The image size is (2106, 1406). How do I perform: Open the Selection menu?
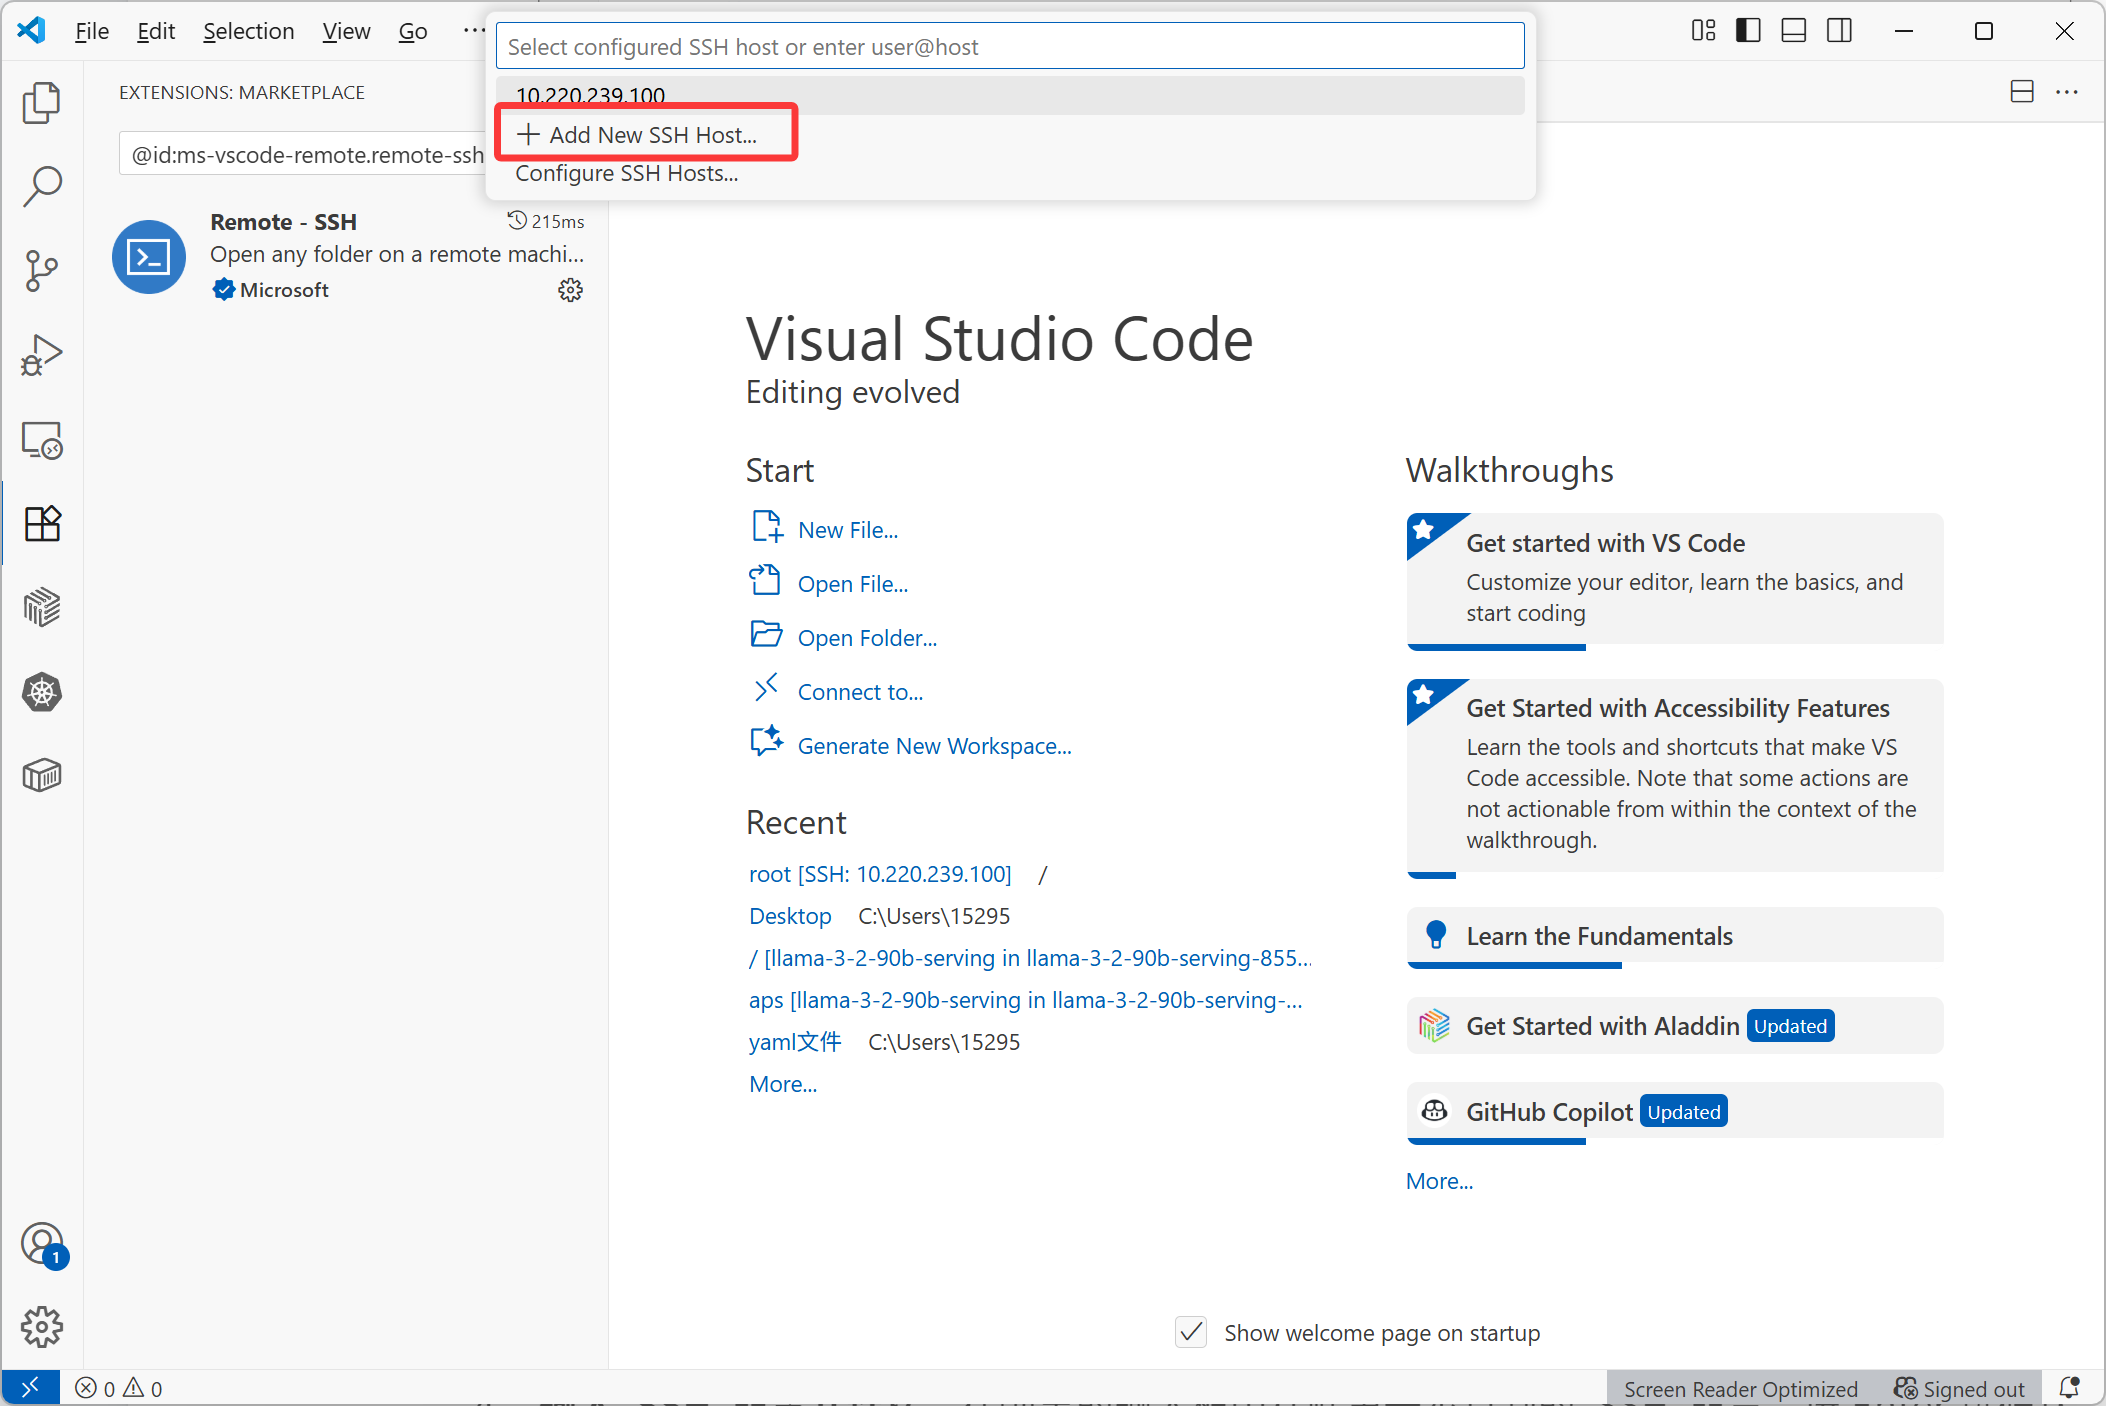click(x=248, y=31)
